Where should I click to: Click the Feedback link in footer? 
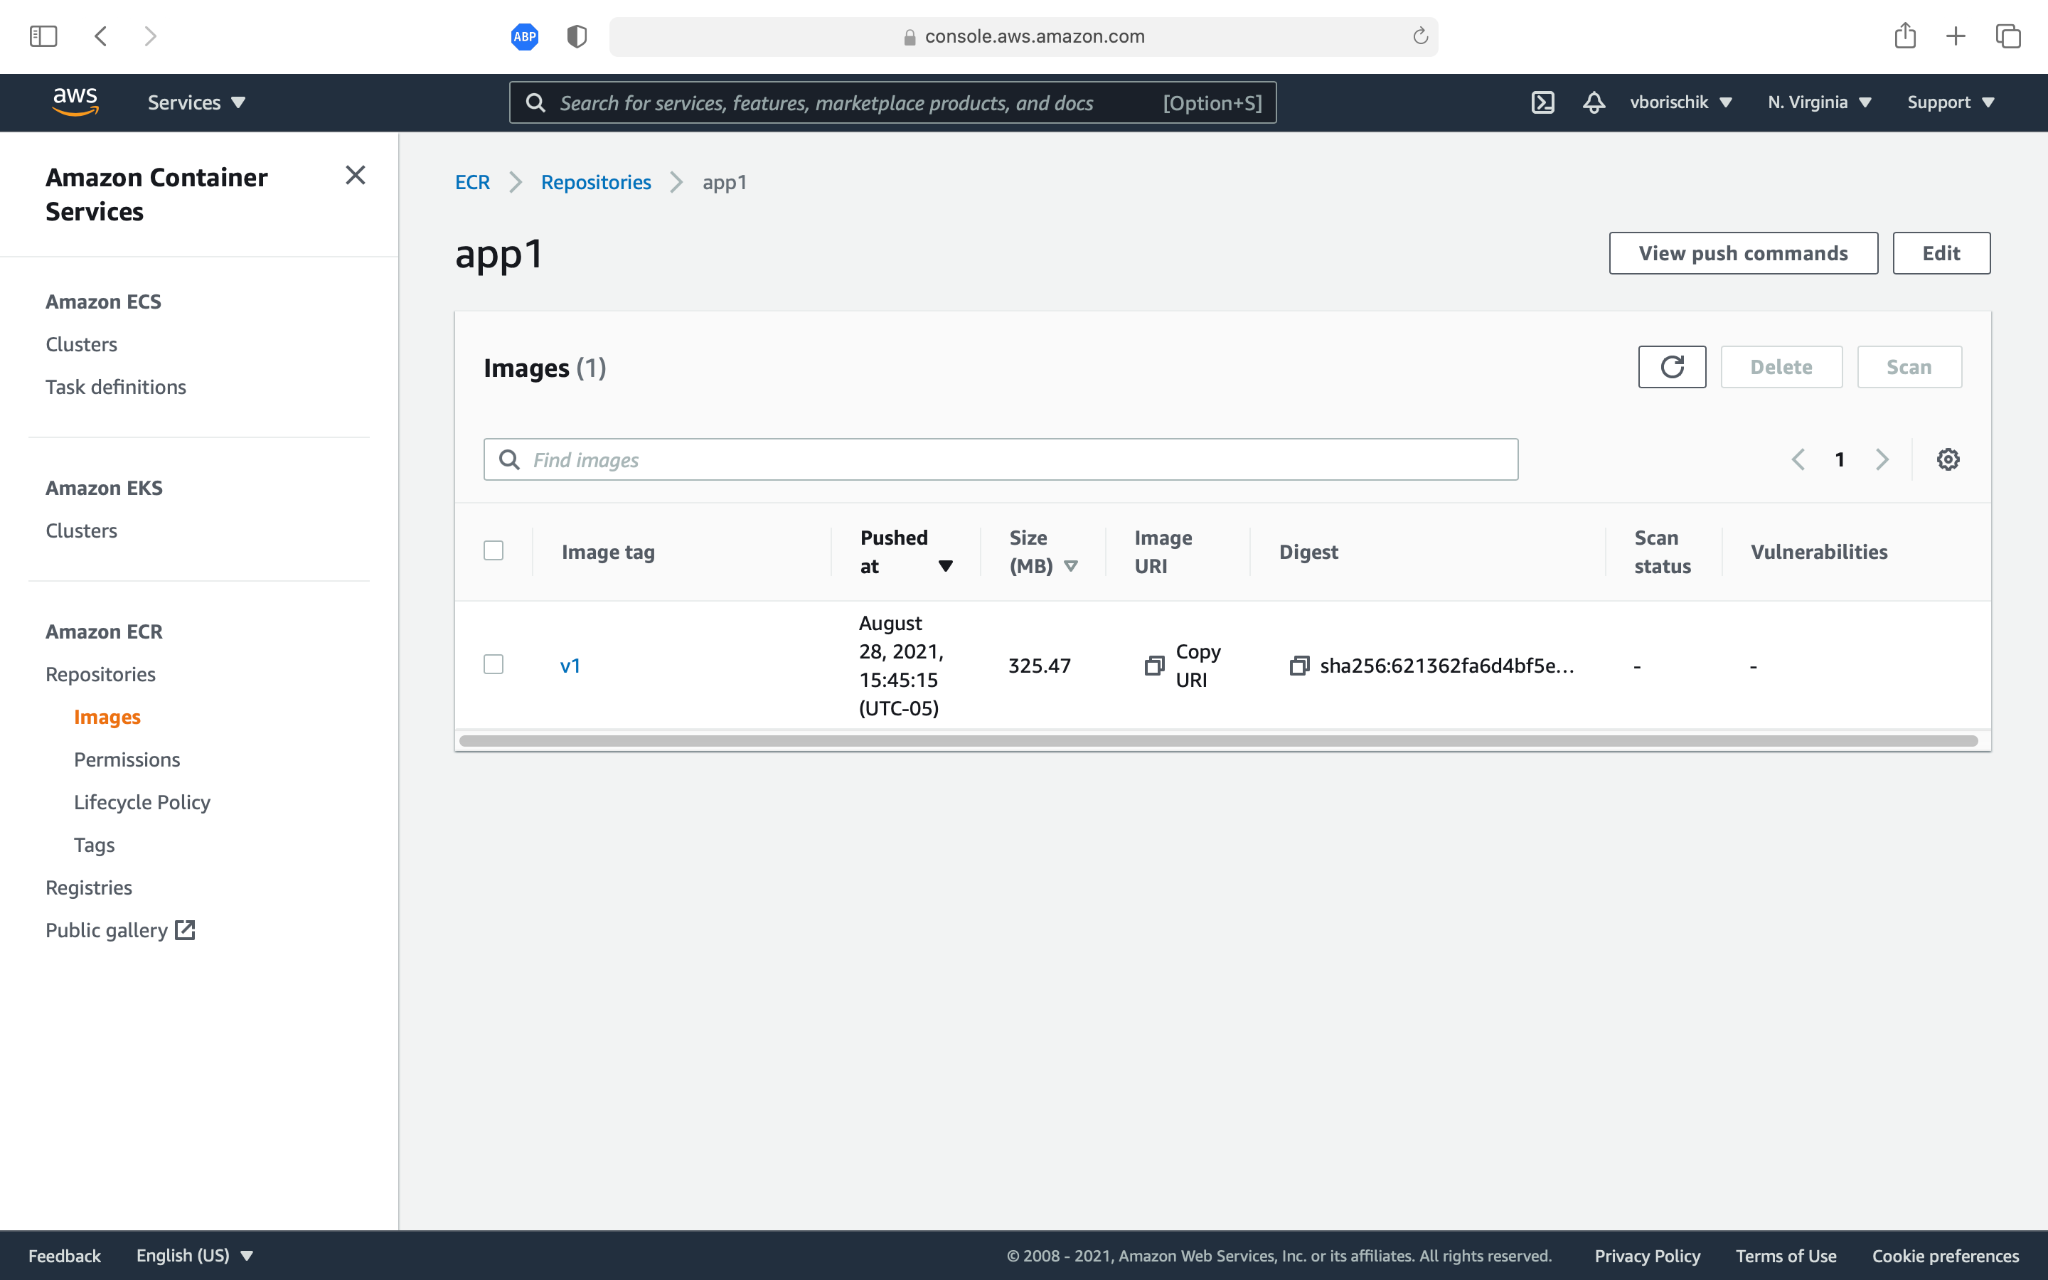[x=64, y=1255]
